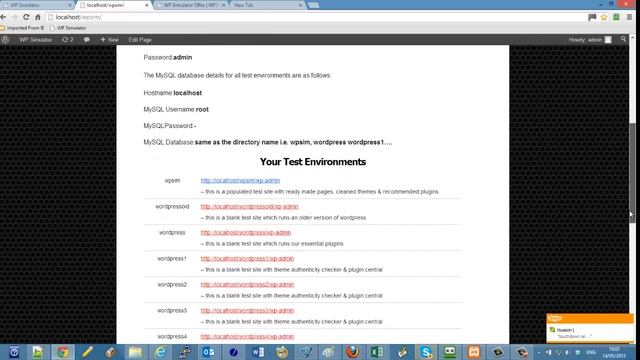Open Microsoft Word from the taskbar
The image size is (640, 360).
coord(258,352)
